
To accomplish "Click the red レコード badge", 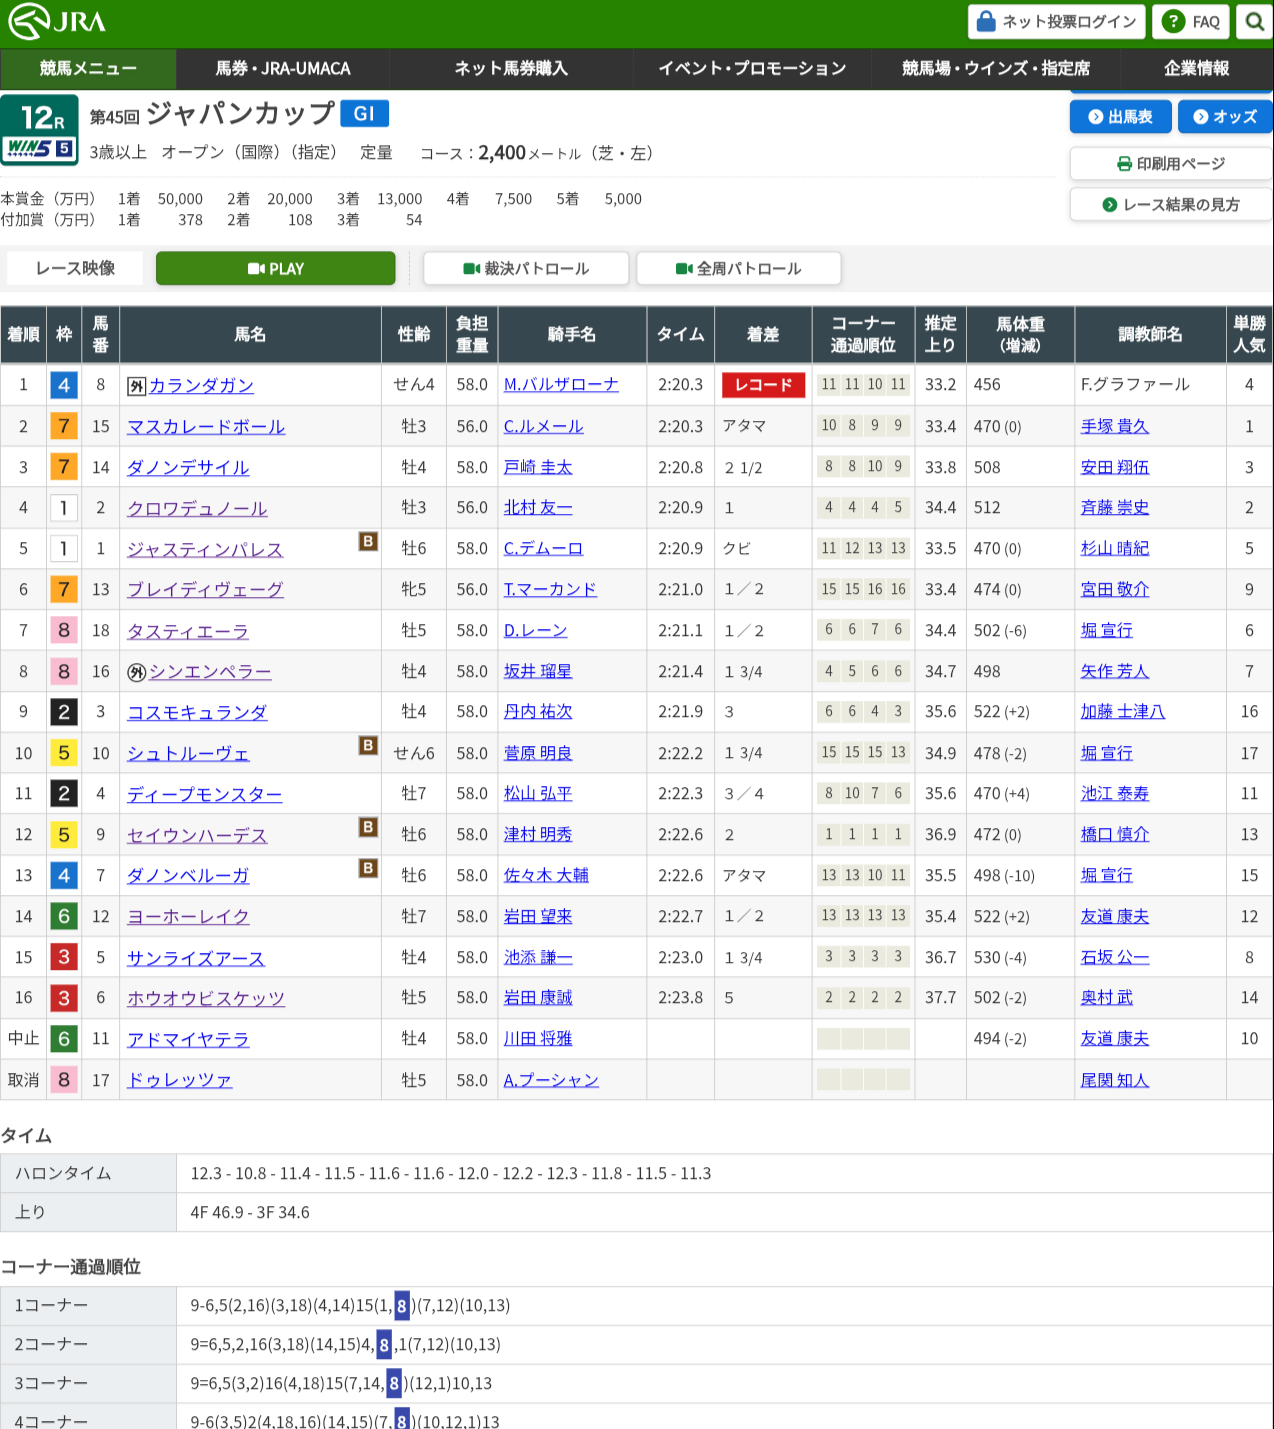I will pyautogui.click(x=763, y=385).
